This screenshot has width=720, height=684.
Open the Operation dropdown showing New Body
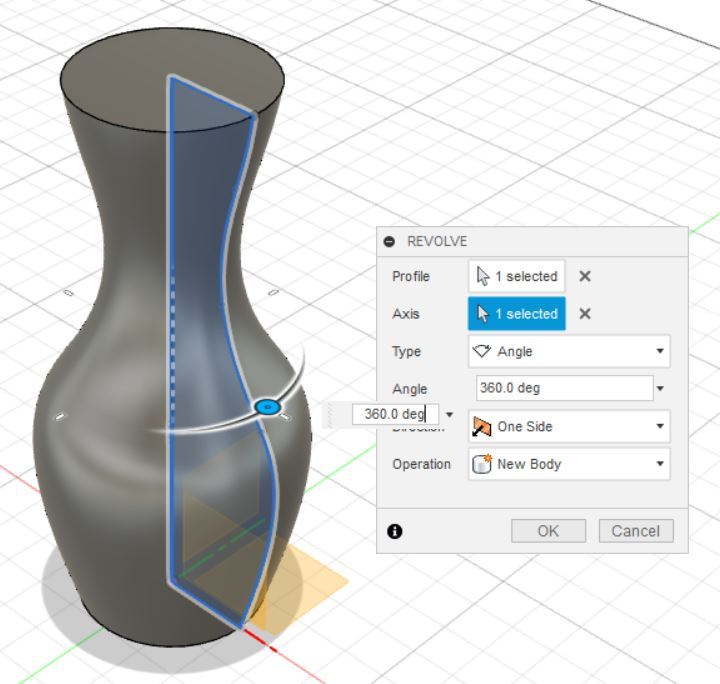pos(569,464)
